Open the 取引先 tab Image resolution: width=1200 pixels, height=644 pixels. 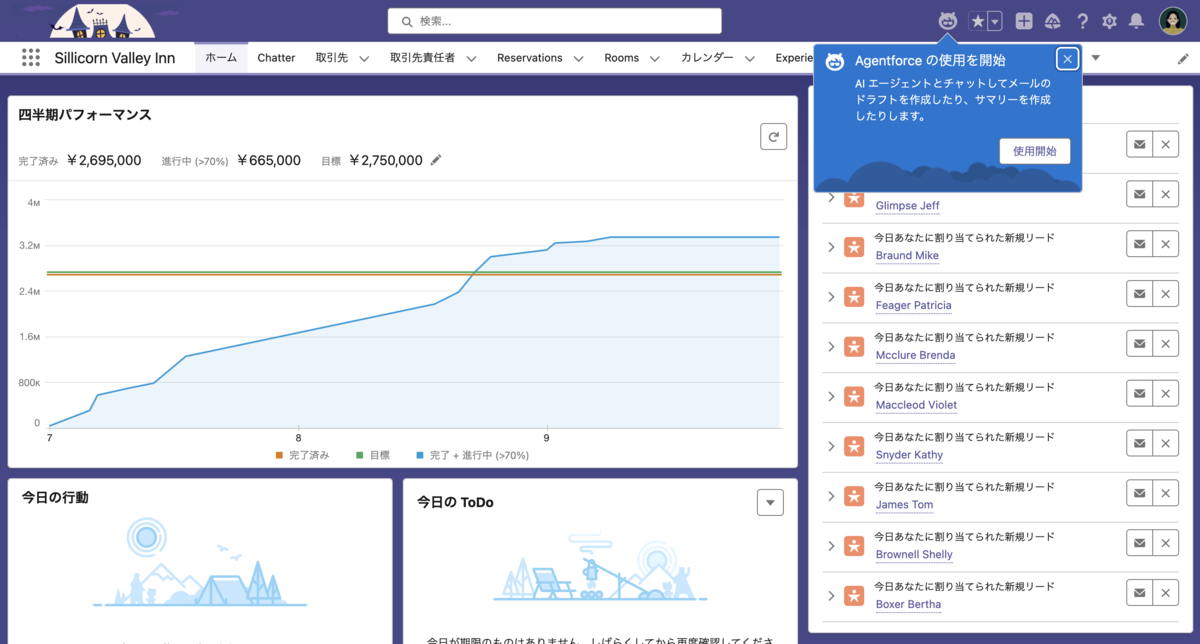[x=331, y=58]
